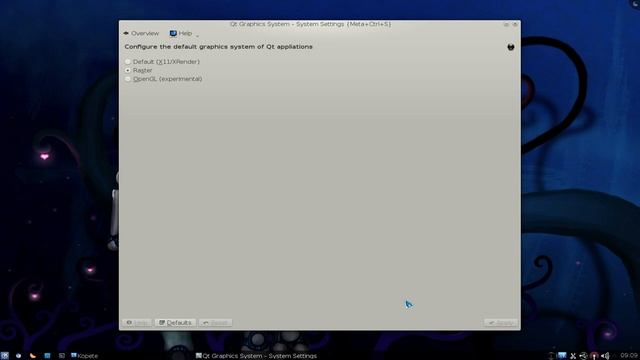Open the network connection tray icon
The image size is (640, 360).
583,356
